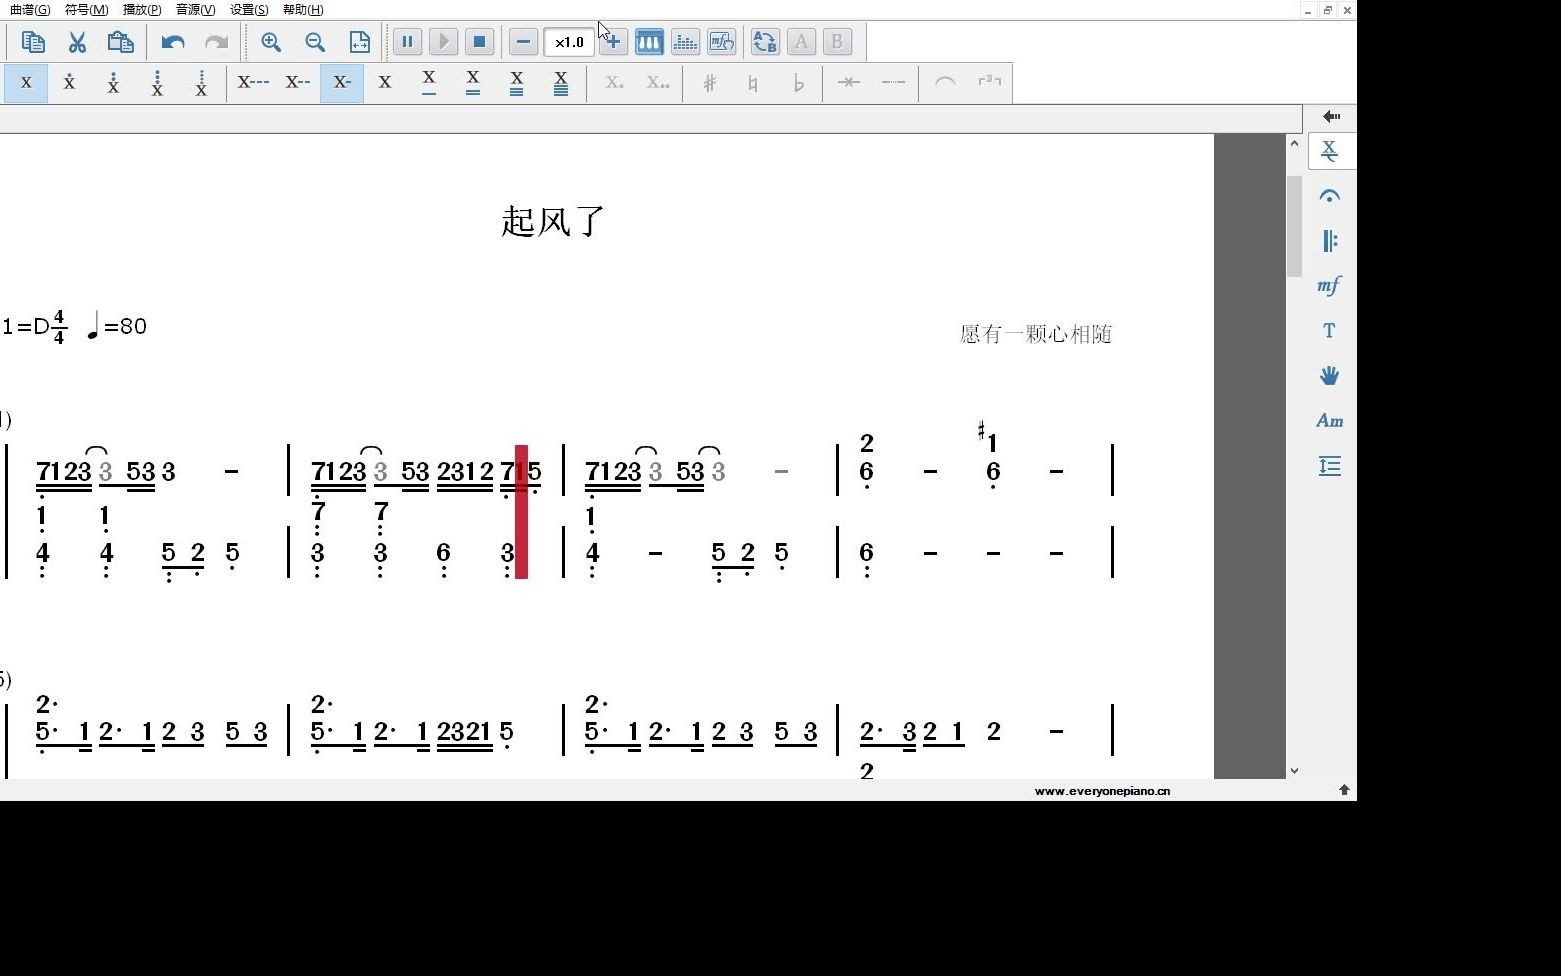
Task: Click the vertical scrollbar up arrow
Action: pos(1294,144)
